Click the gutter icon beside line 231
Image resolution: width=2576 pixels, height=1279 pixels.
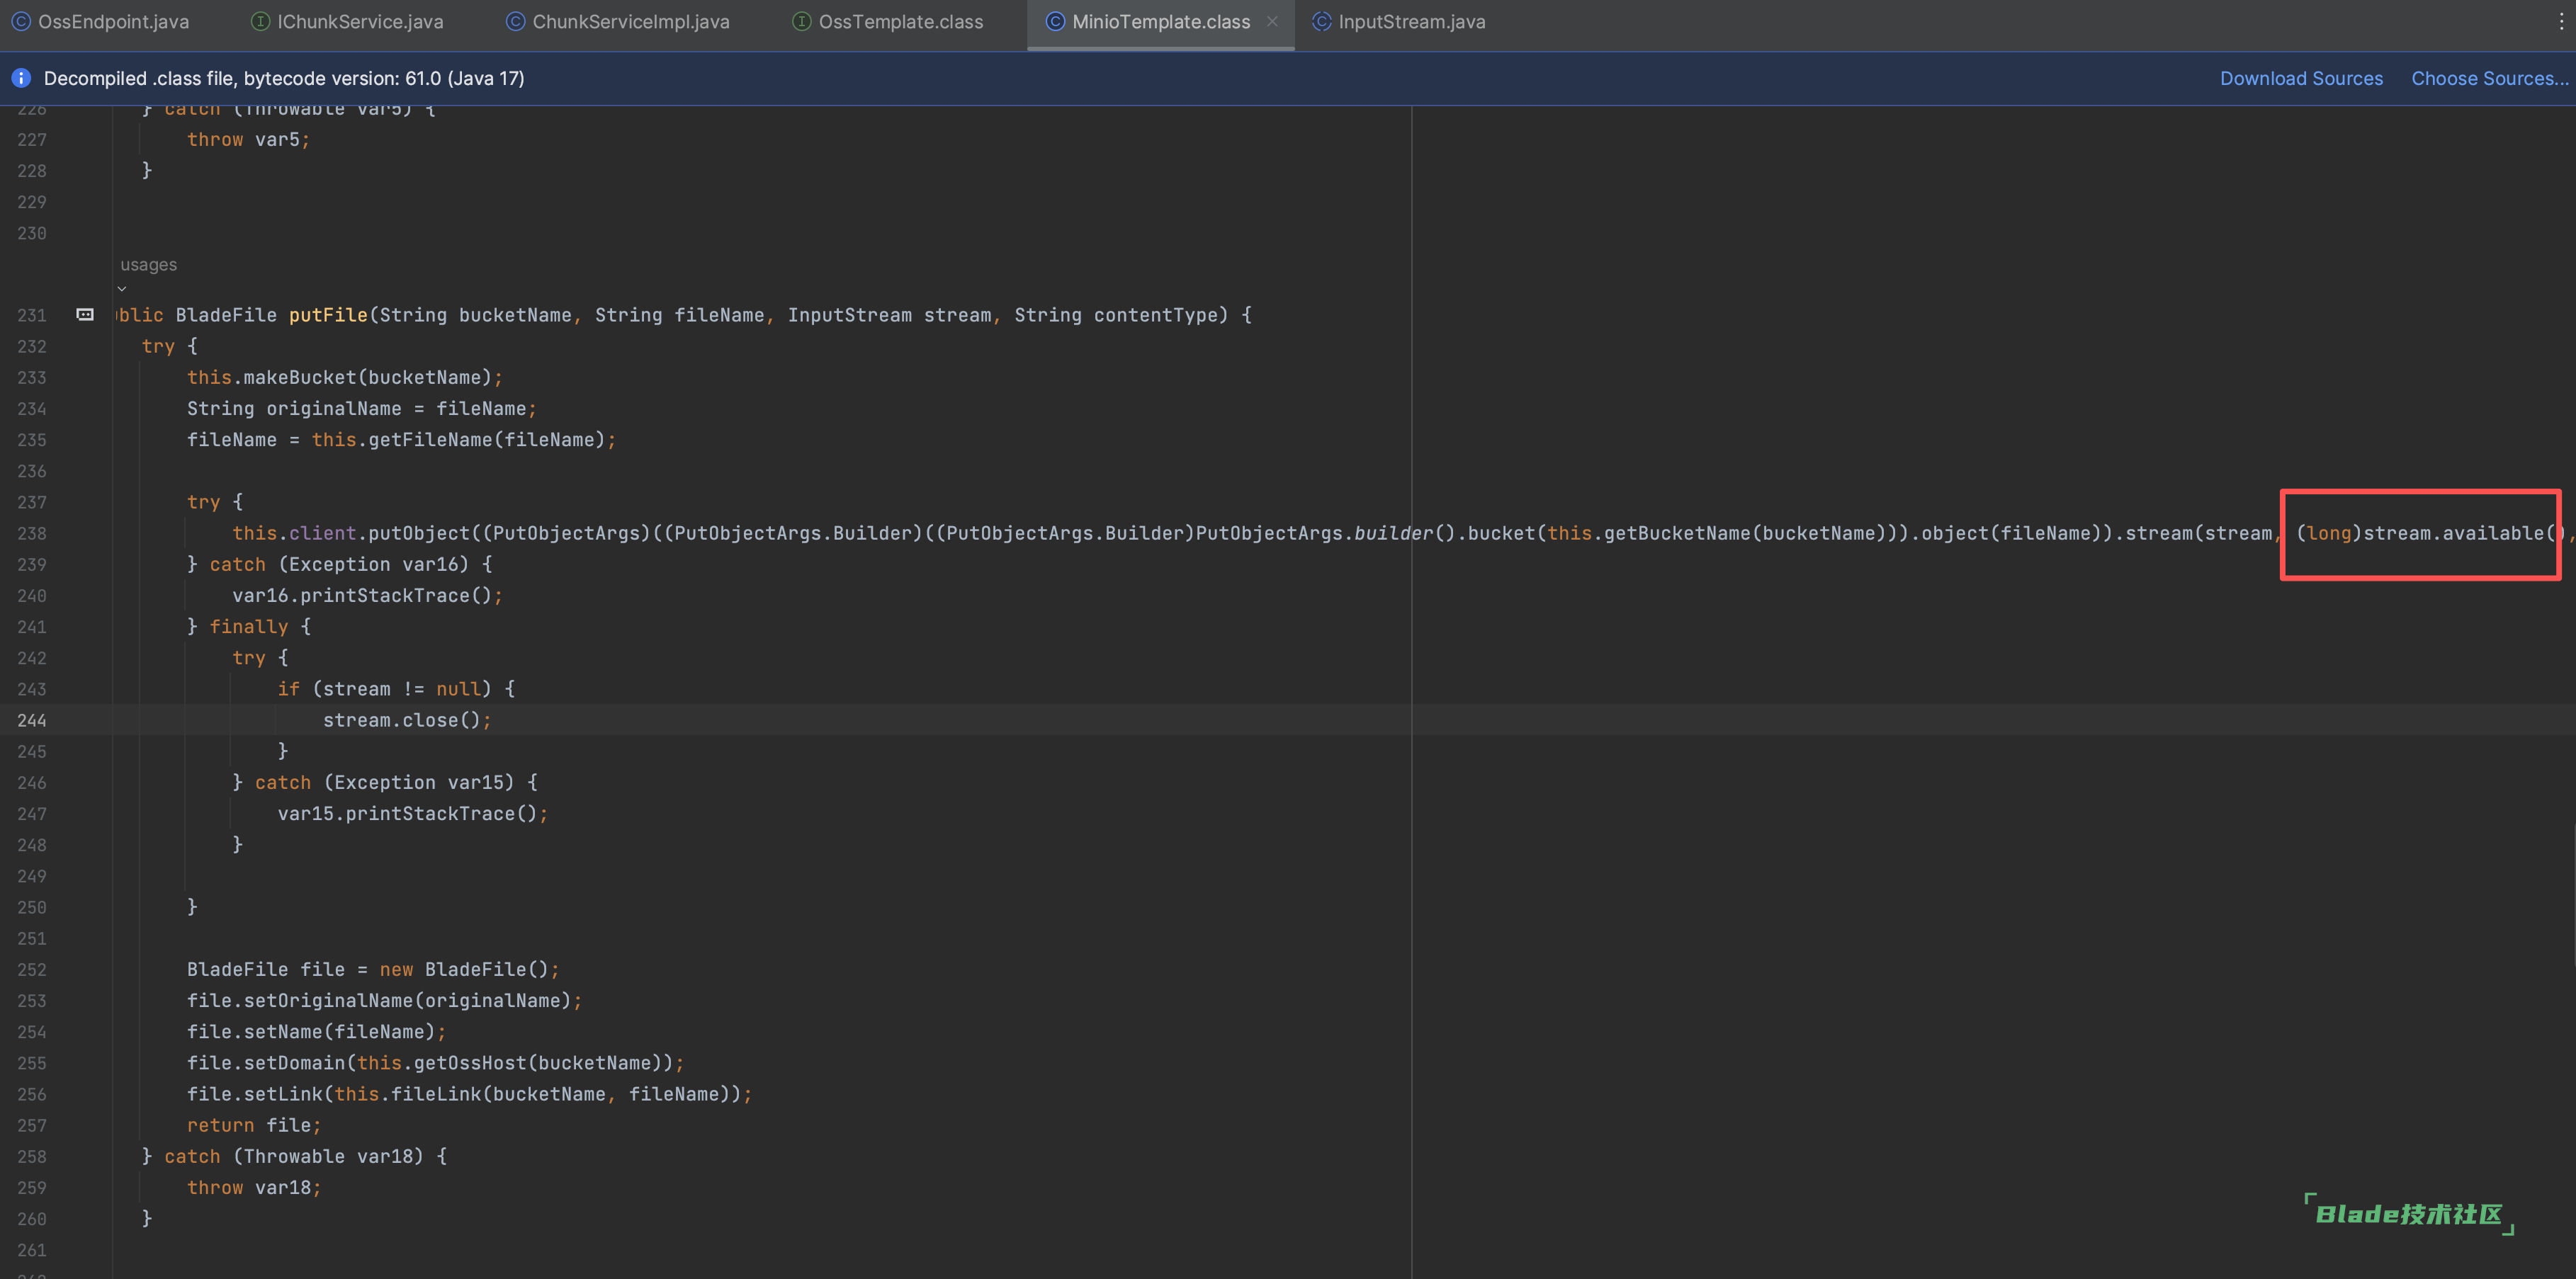pyautogui.click(x=85, y=315)
